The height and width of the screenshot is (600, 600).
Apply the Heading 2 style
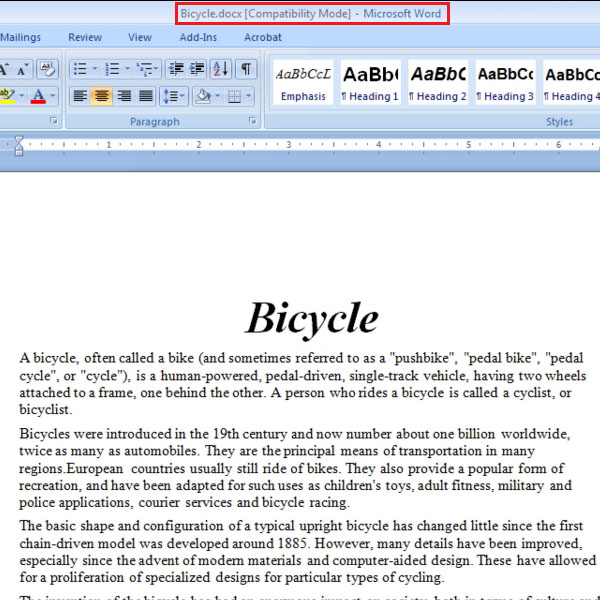pyautogui.click(x=438, y=82)
